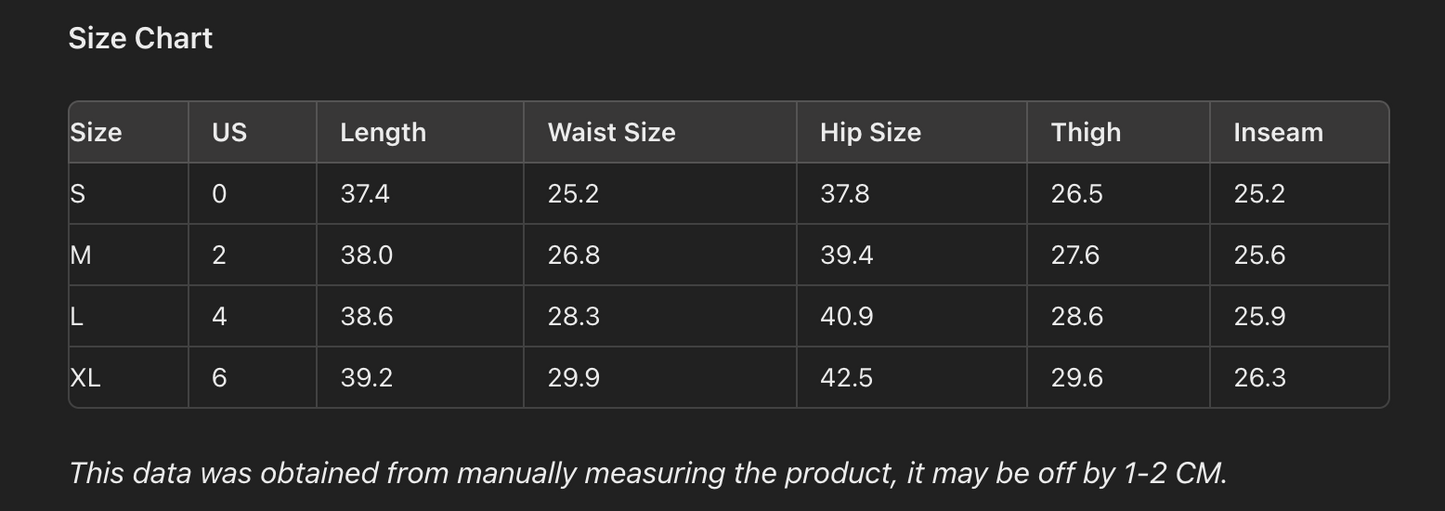Click the M size row label

[81, 255]
